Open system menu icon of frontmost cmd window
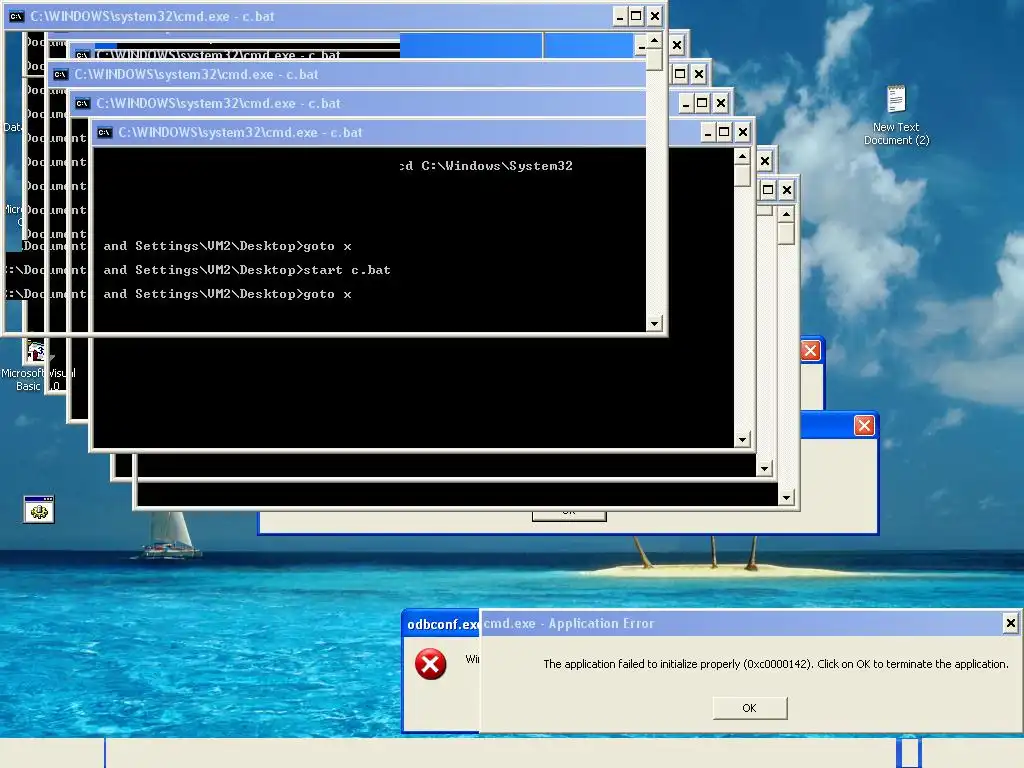This screenshot has height=768, width=1024. (16, 16)
